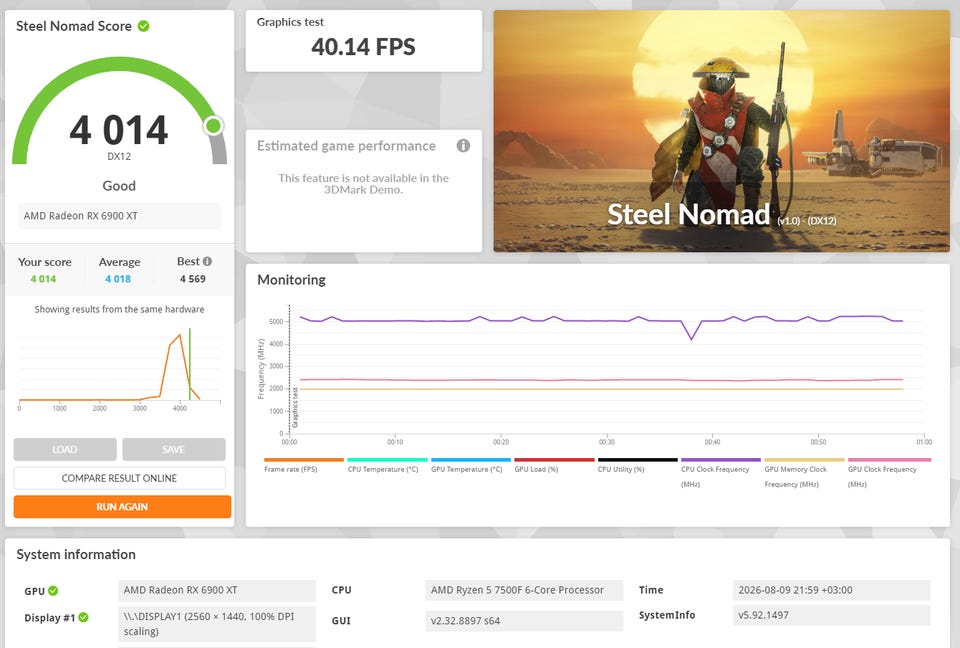Screen dimensions: 960x648
Task: Click the grayed-out SAVE button
Action: [173, 449]
